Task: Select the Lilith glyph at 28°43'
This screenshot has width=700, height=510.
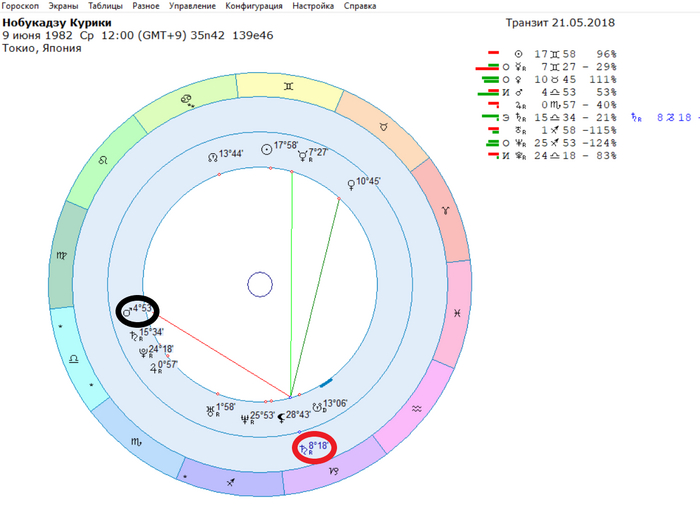Action: pos(281,418)
